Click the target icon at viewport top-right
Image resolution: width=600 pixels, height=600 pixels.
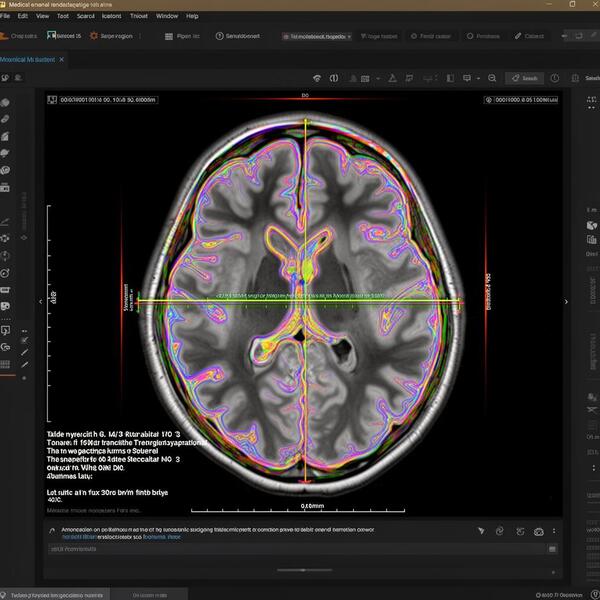(x=488, y=100)
